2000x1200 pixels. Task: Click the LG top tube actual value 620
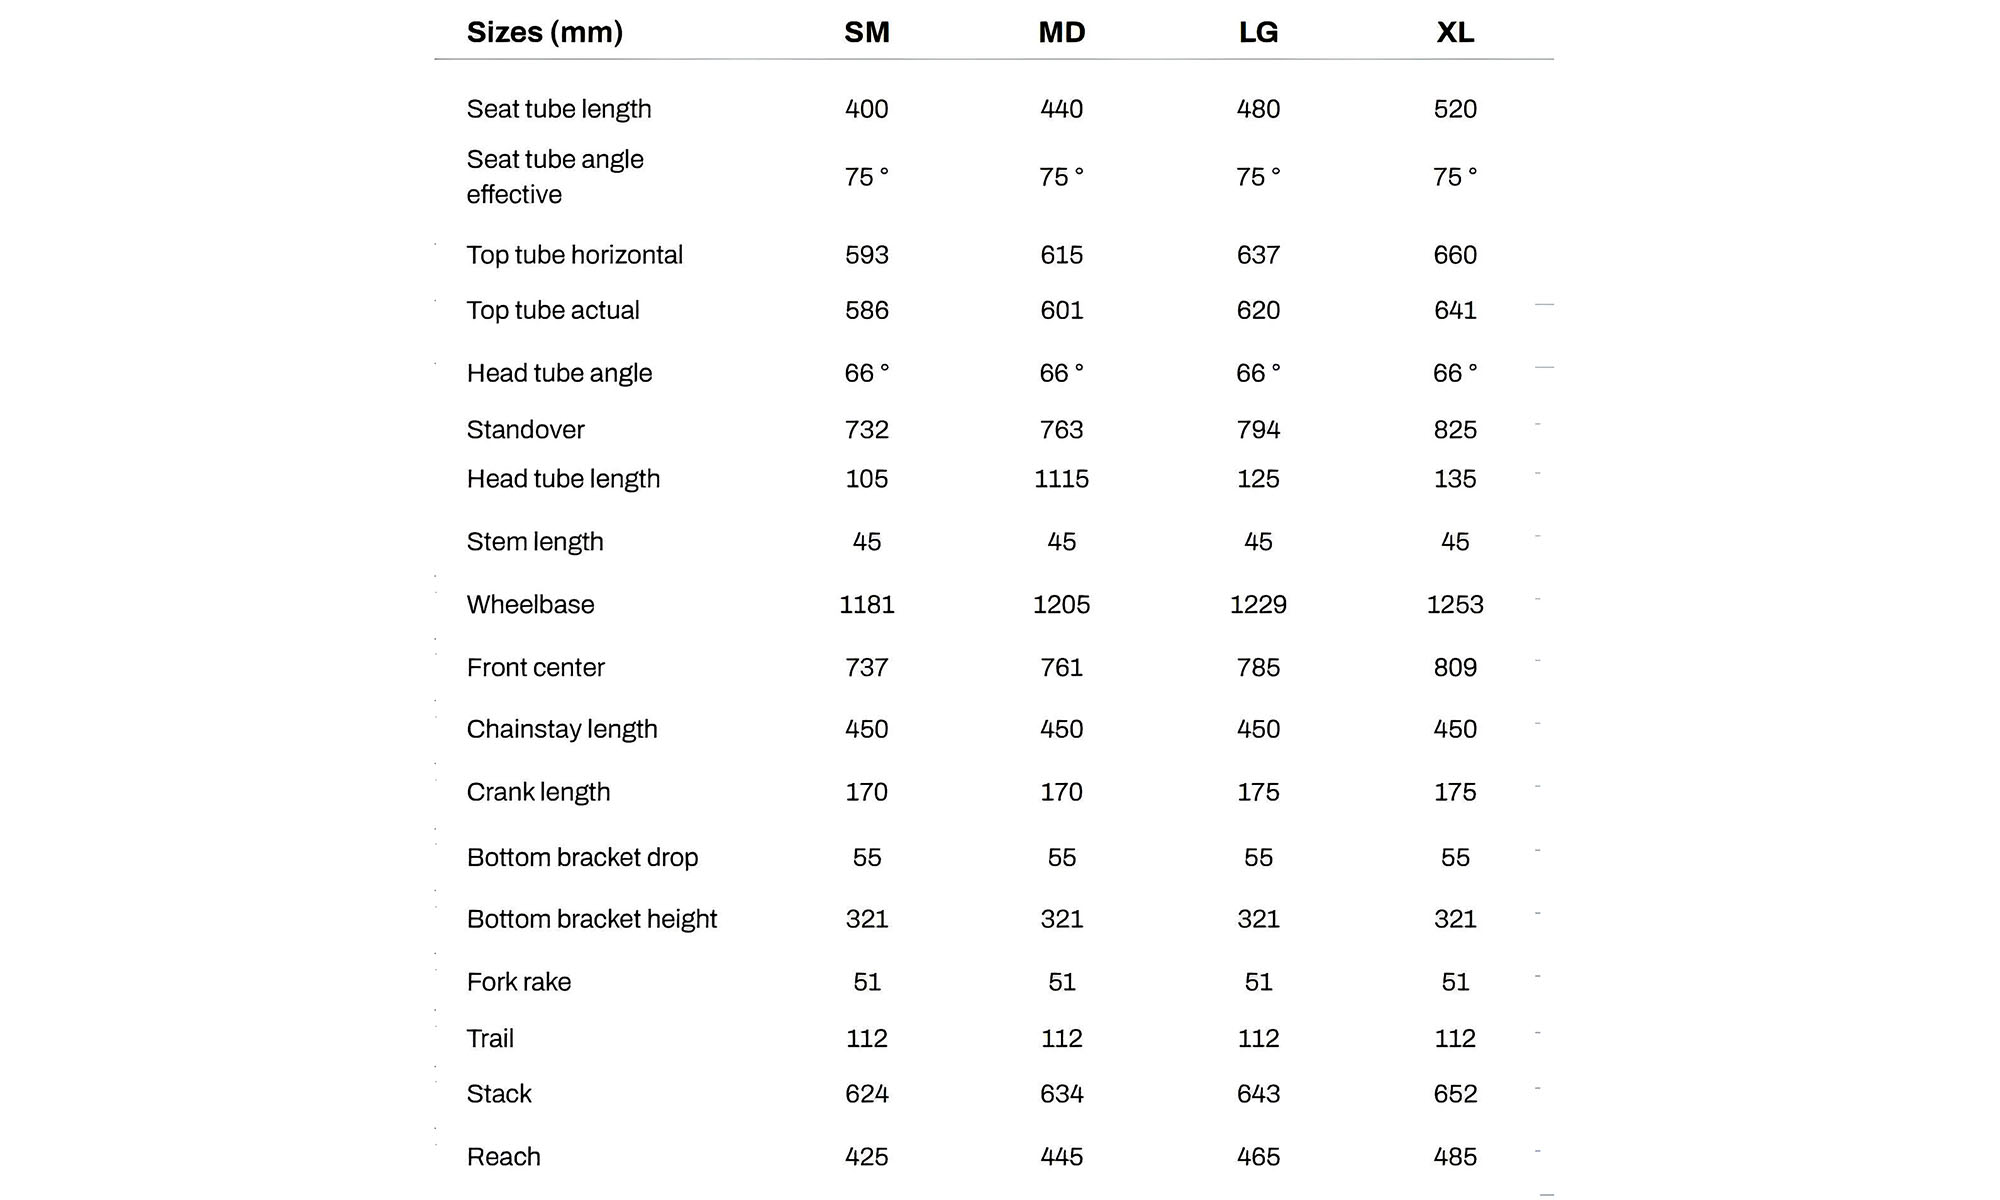tap(1258, 311)
